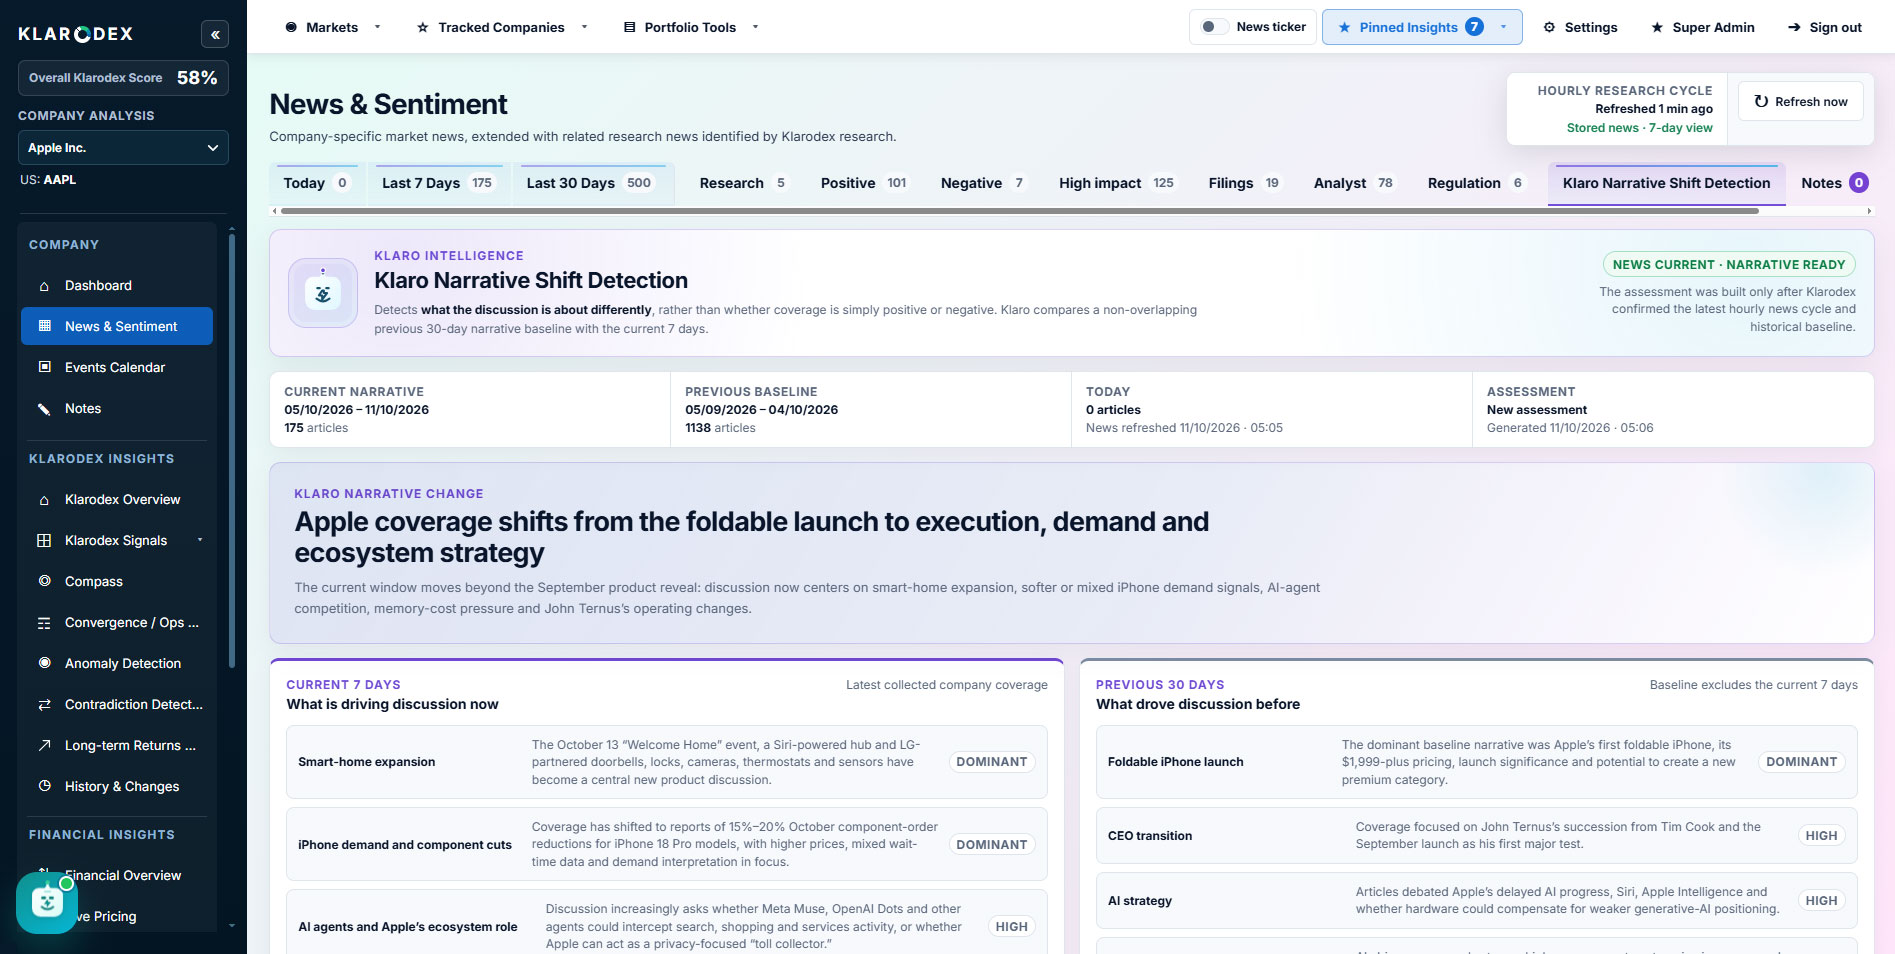The width and height of the screenshot is (1895, 954).
Task: Click the CEO transition HIGH badge
Action: (x=1821, y=836)
